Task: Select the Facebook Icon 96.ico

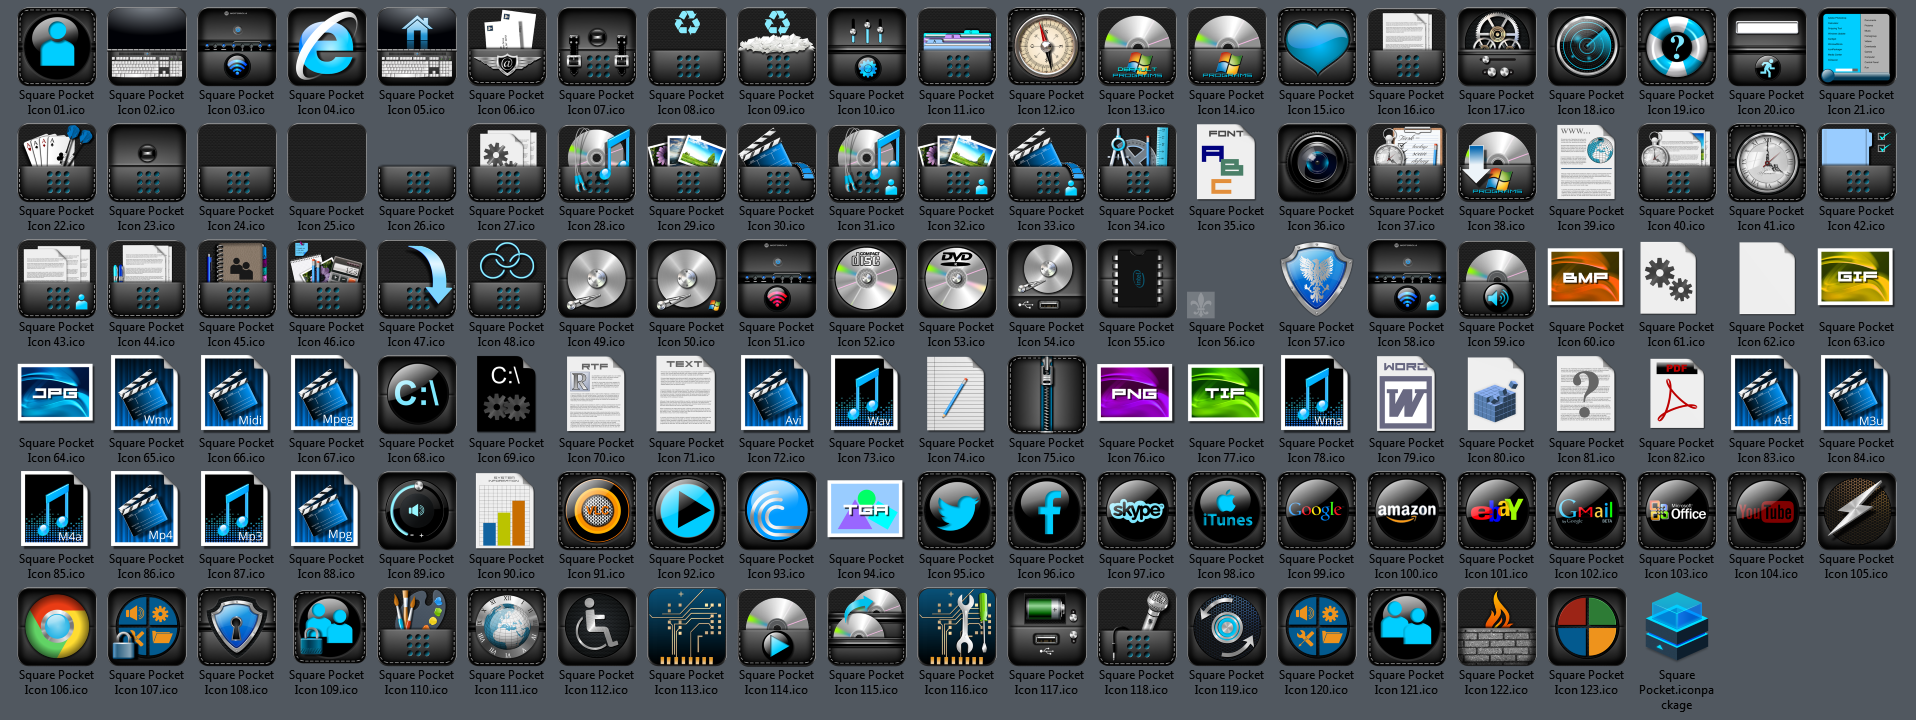Action: tap(1047, 511)
